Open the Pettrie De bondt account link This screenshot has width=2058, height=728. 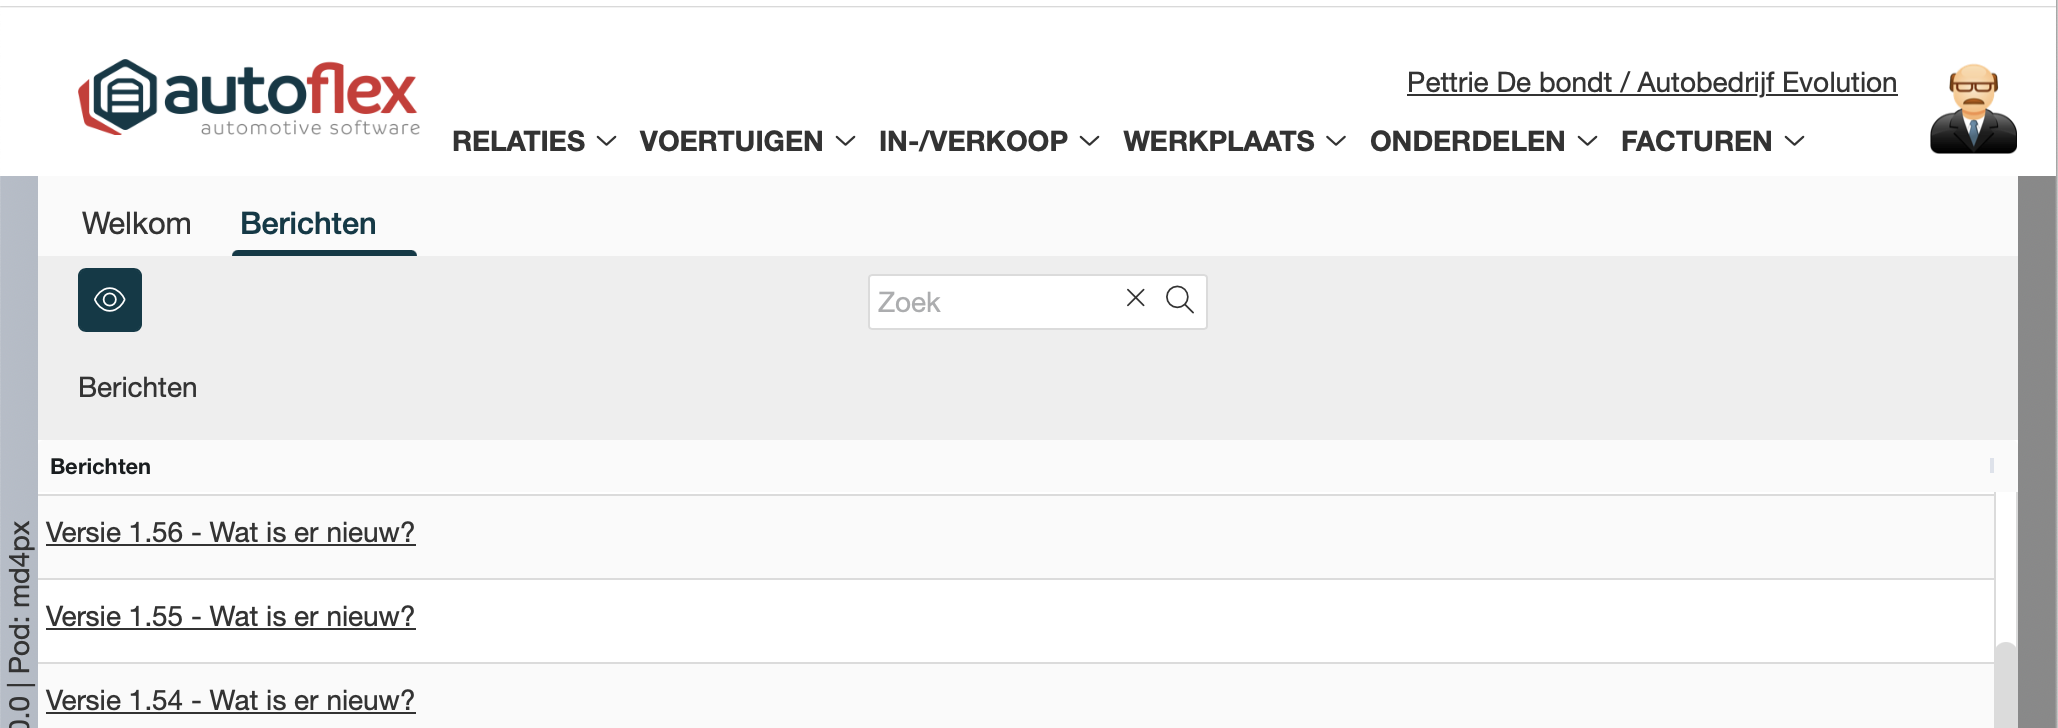1651,82
